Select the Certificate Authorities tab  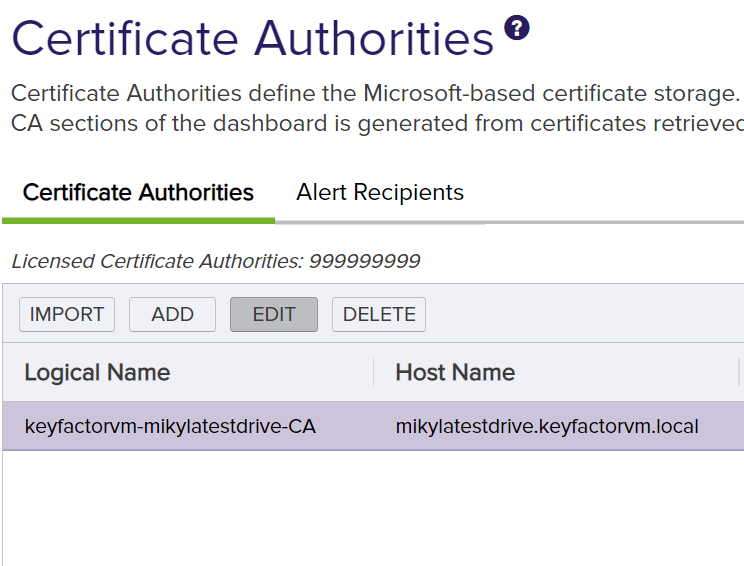pos(138,193)
